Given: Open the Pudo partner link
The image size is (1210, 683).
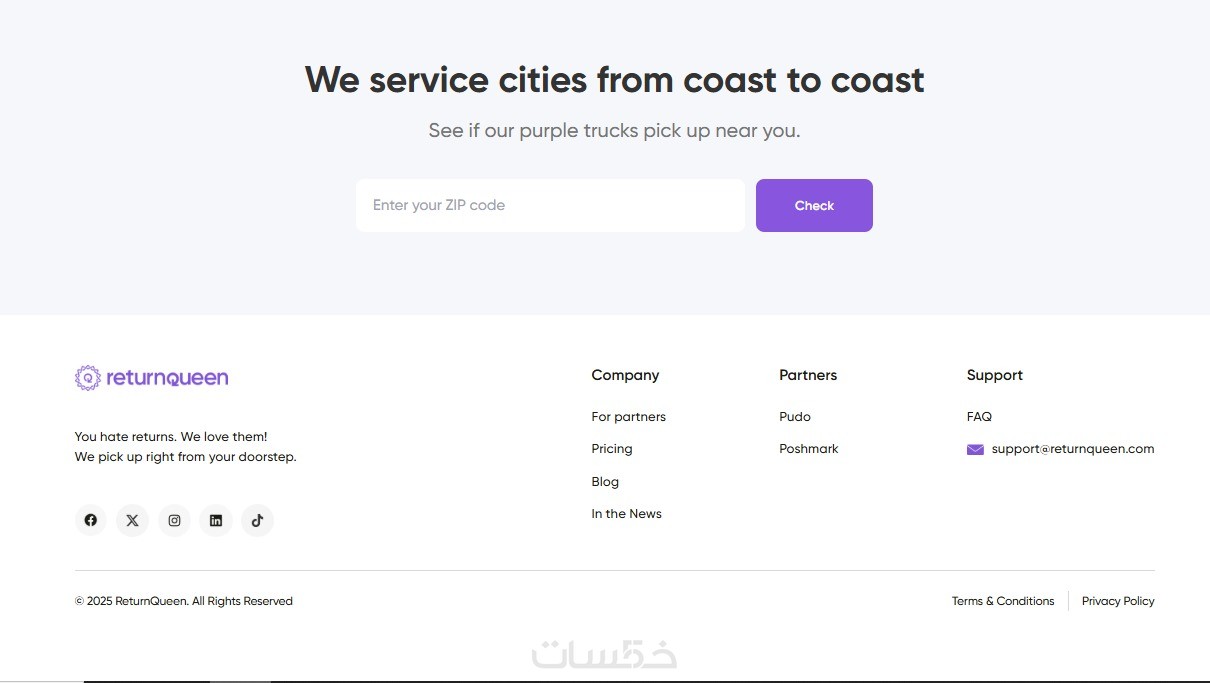Looking at the screenshot, I should 795,417.
